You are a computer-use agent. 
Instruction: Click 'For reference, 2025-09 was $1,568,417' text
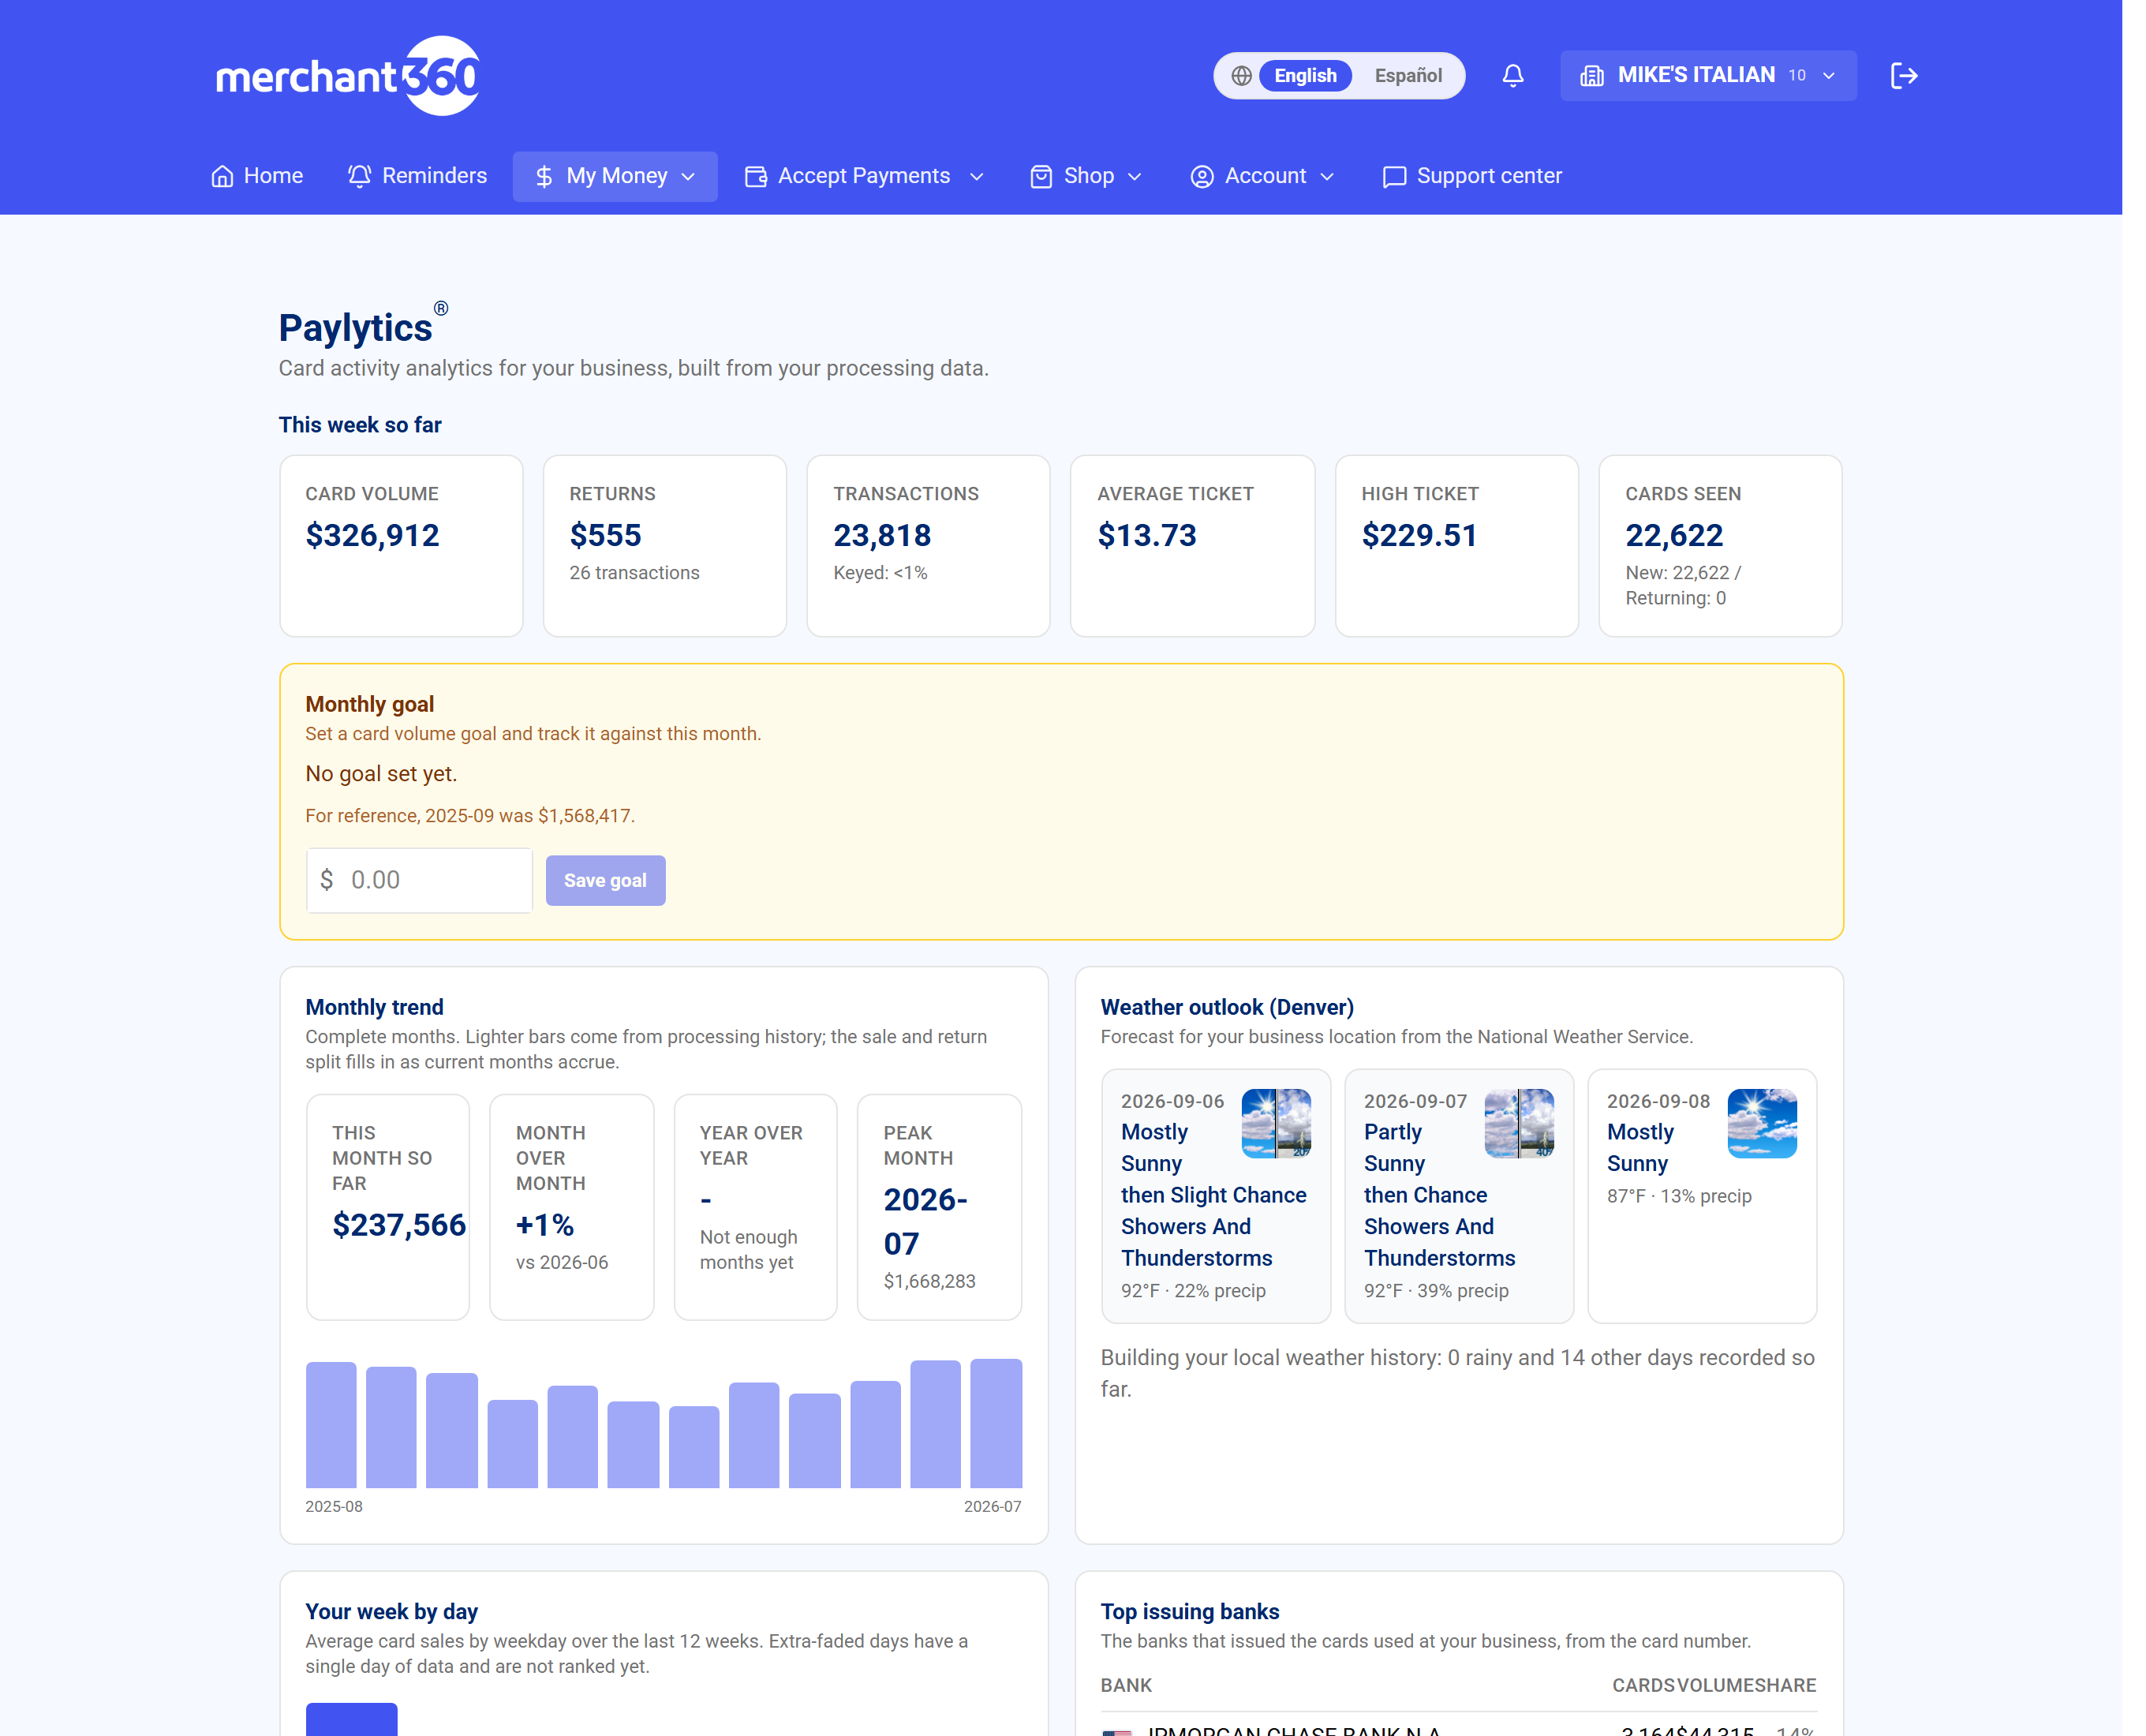tap(470, 815)
